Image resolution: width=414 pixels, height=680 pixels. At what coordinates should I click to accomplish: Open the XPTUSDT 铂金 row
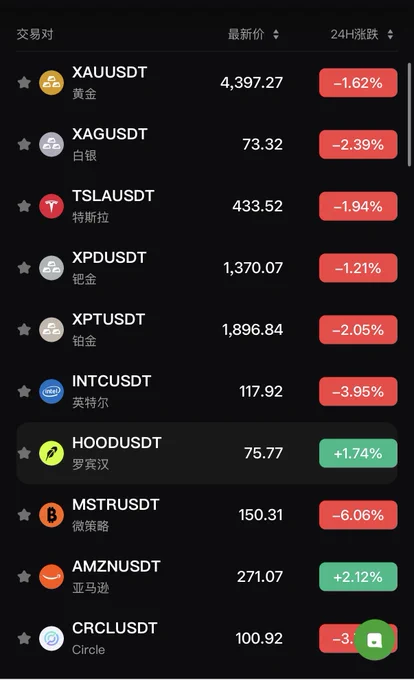tap(207, 330)
